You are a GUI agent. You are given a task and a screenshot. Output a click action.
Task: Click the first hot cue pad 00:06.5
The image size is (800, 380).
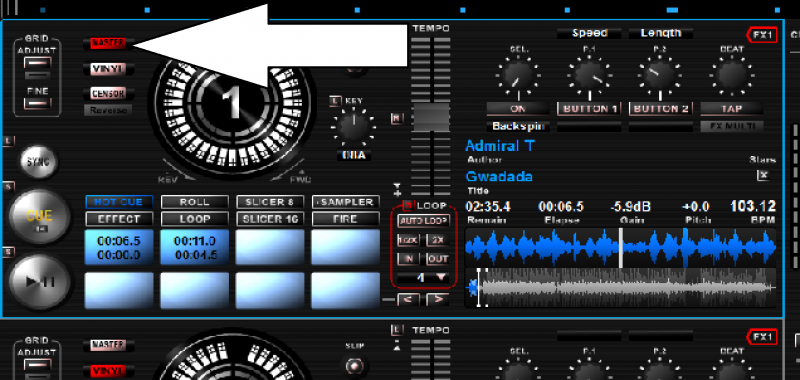click(119, 247)
